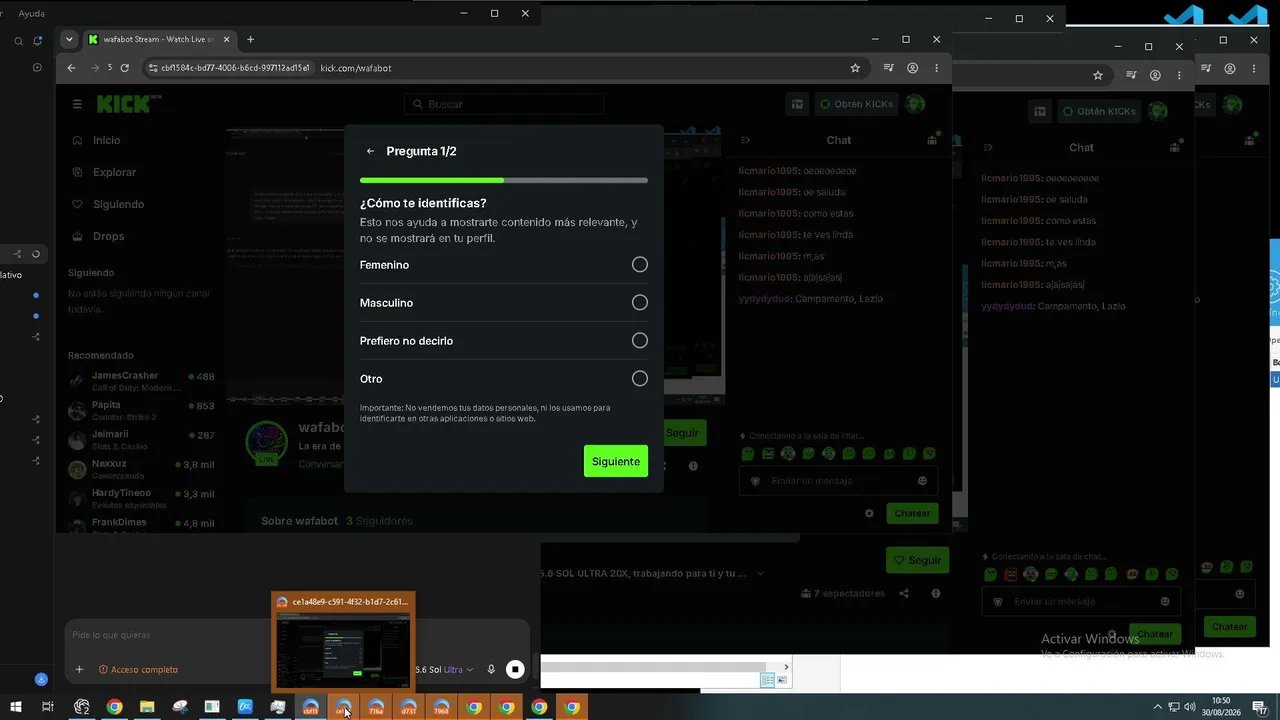
Task: Open the tab search dropdown arrow
Action: (69, 40)
